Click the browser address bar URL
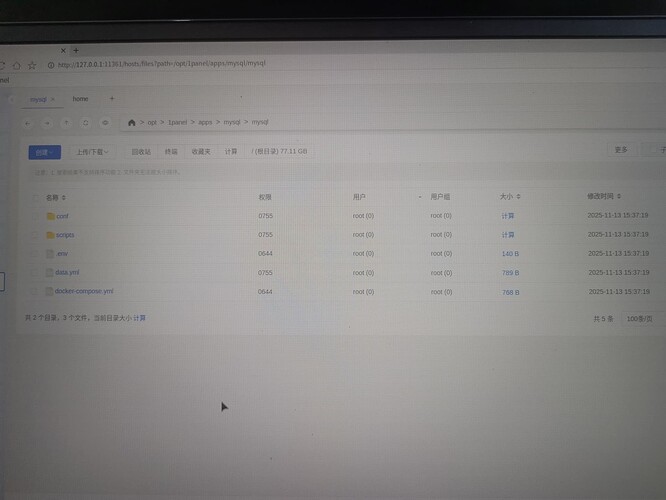666x500 pixels. (162, 64)
